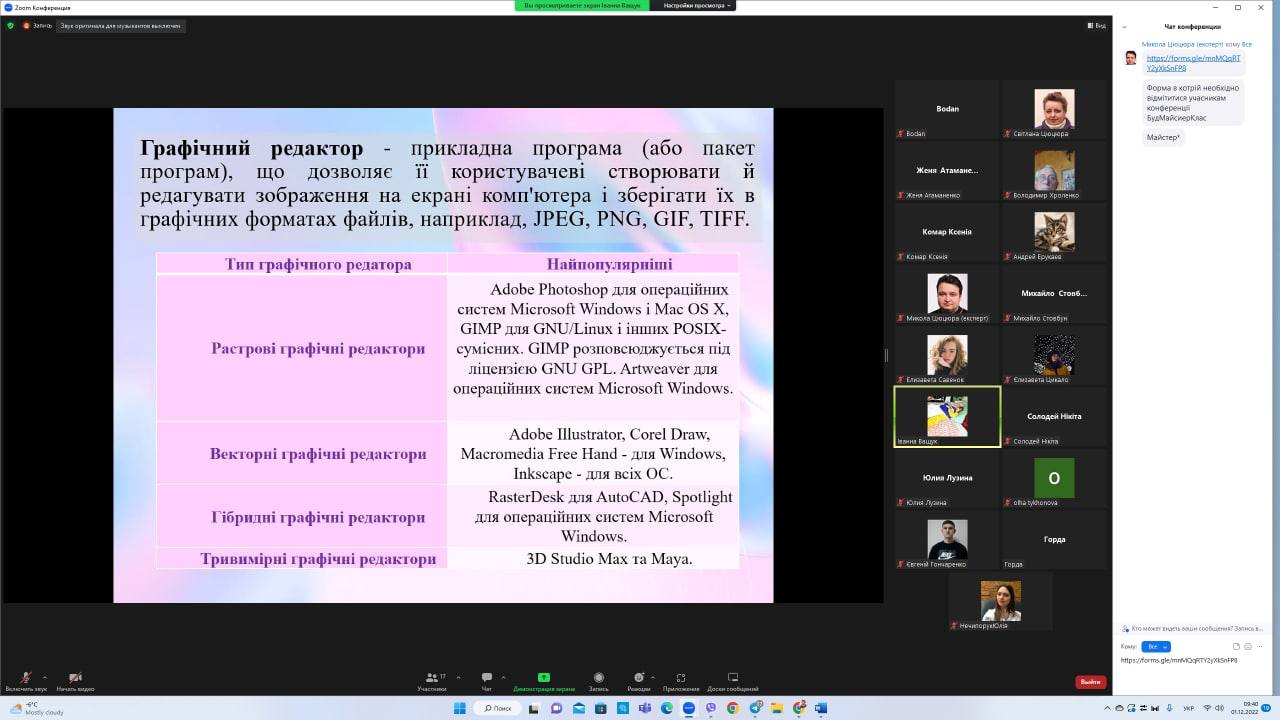Click chat message input field
Image resolution: width=1280 pixels, height=720 pixels.
pos(1195,672)
